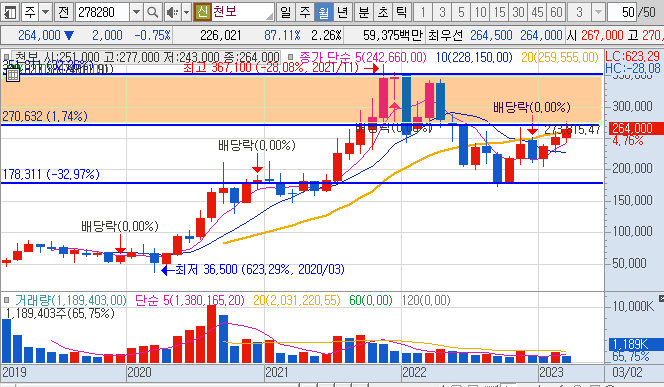
Task: Click the panel toggle icon at toolbar start
Action: (10, 13)
